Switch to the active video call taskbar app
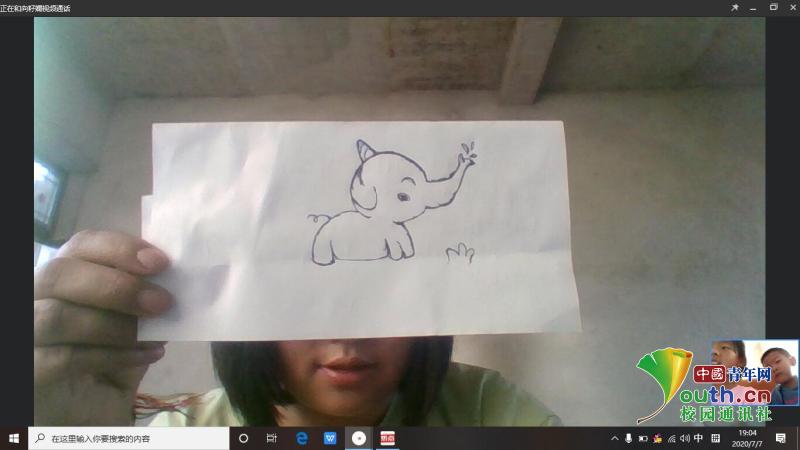800x450 pixels. coord(359,438)
